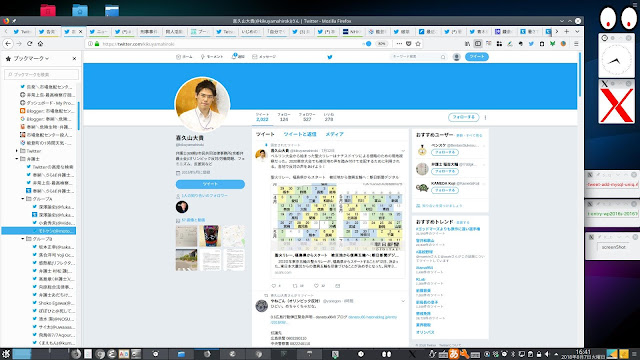Switch to メディア tab
The height and width of the screenshot is (360, 640).
334,134
